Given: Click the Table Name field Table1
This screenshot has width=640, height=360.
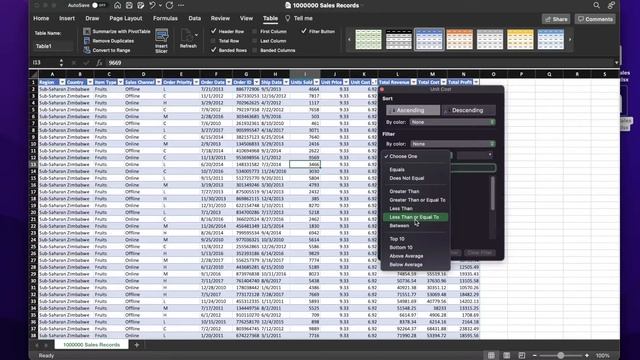Looking at the screenshot, I should [53, 46].
